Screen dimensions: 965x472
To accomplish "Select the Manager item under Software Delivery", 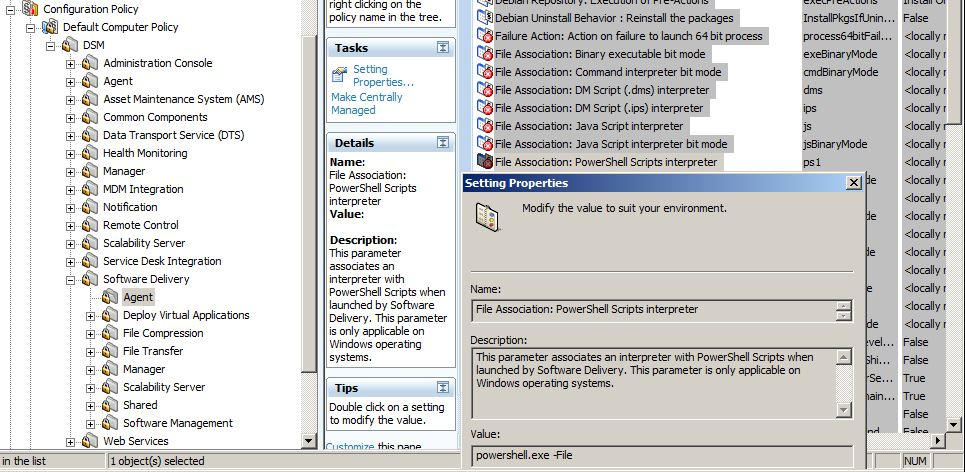I will click(x=143, y=369).
